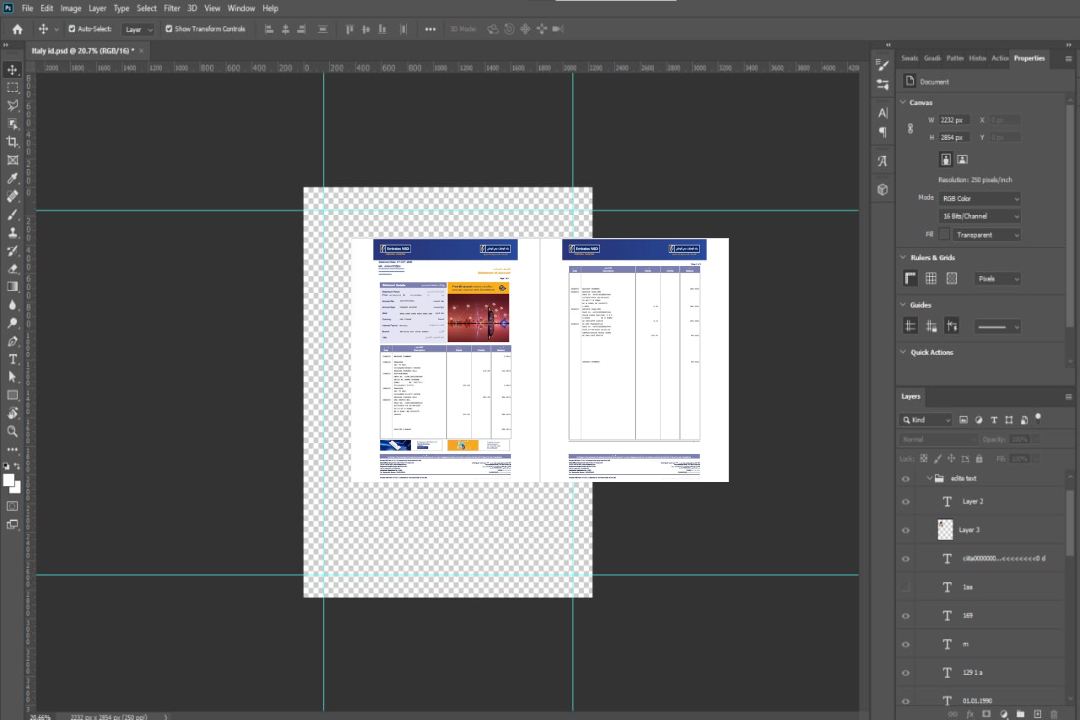Image resolution: width=1080 pixels, height=720 pixels.
Task: Open the Mode RGB Color dropdown
Action: 979,198
